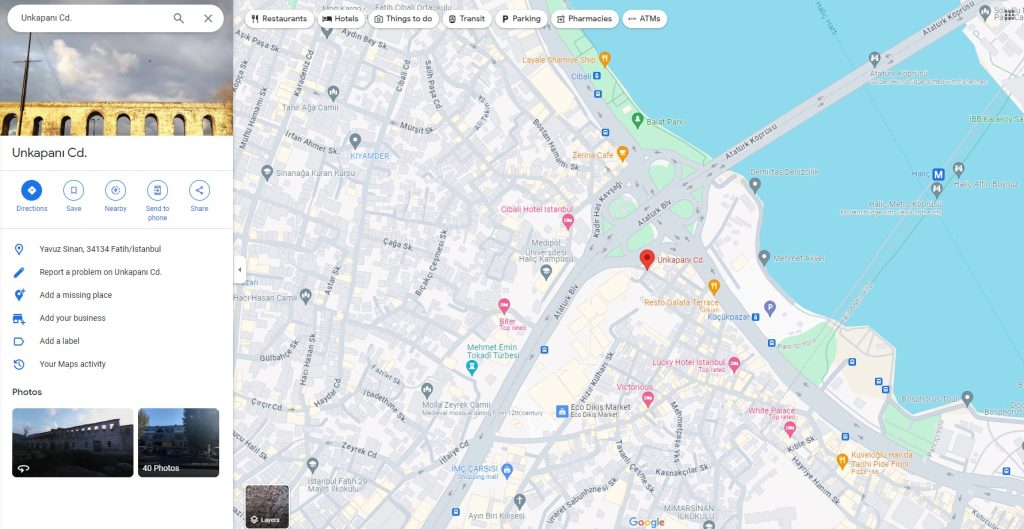Click the search magnifier icon

point(178,18)
